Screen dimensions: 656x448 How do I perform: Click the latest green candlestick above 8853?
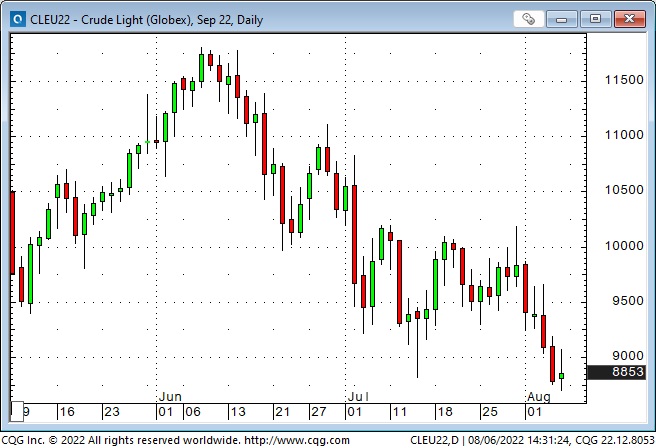click(561, 376)
